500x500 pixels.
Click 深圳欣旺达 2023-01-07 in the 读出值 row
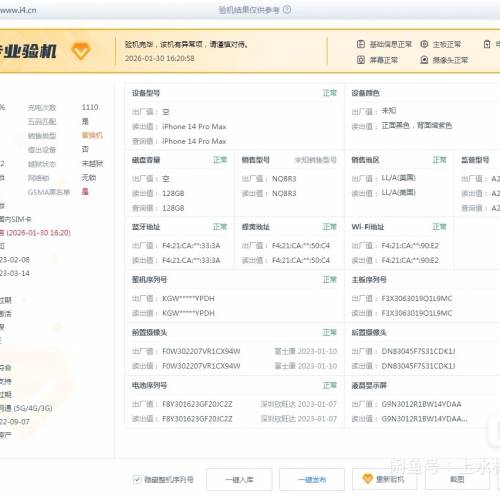tap(299, 419)
